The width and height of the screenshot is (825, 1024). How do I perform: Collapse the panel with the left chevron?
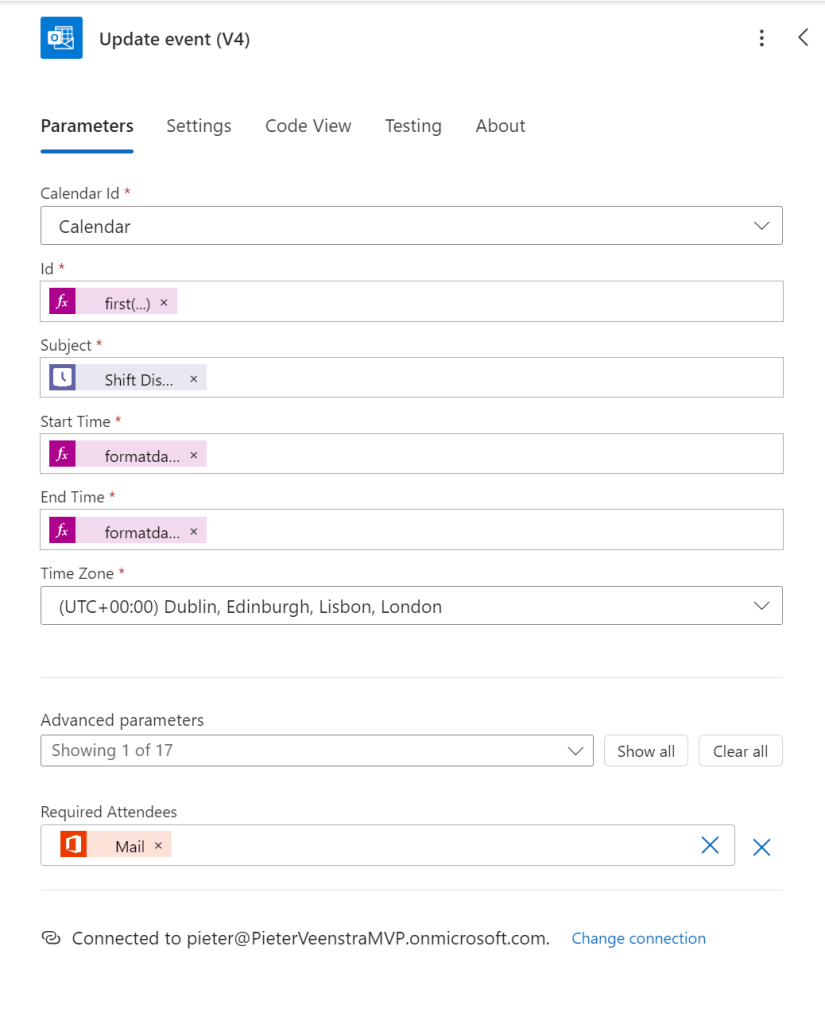pyautogui.click(x=803, y=38)
